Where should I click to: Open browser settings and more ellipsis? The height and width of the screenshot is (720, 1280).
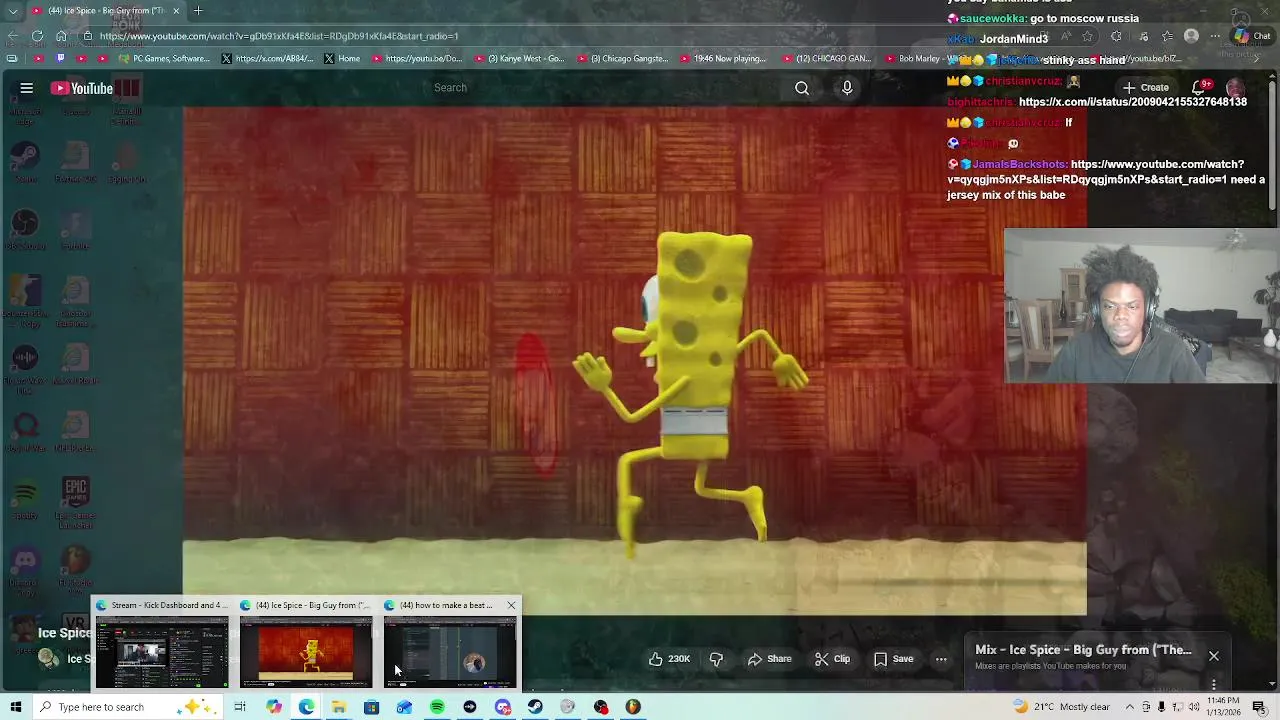coord(1217,36)
